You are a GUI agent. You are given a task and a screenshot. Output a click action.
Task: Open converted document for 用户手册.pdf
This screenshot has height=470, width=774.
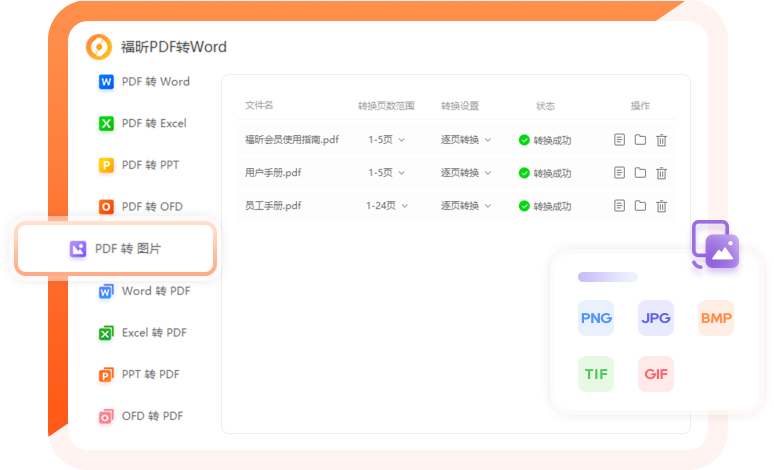pyautogui.click(x=620, y=173)
